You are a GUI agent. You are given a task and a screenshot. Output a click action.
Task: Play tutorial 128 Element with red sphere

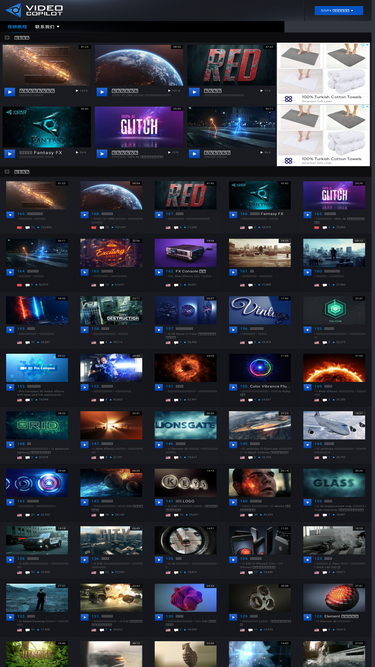coord(307,617)
